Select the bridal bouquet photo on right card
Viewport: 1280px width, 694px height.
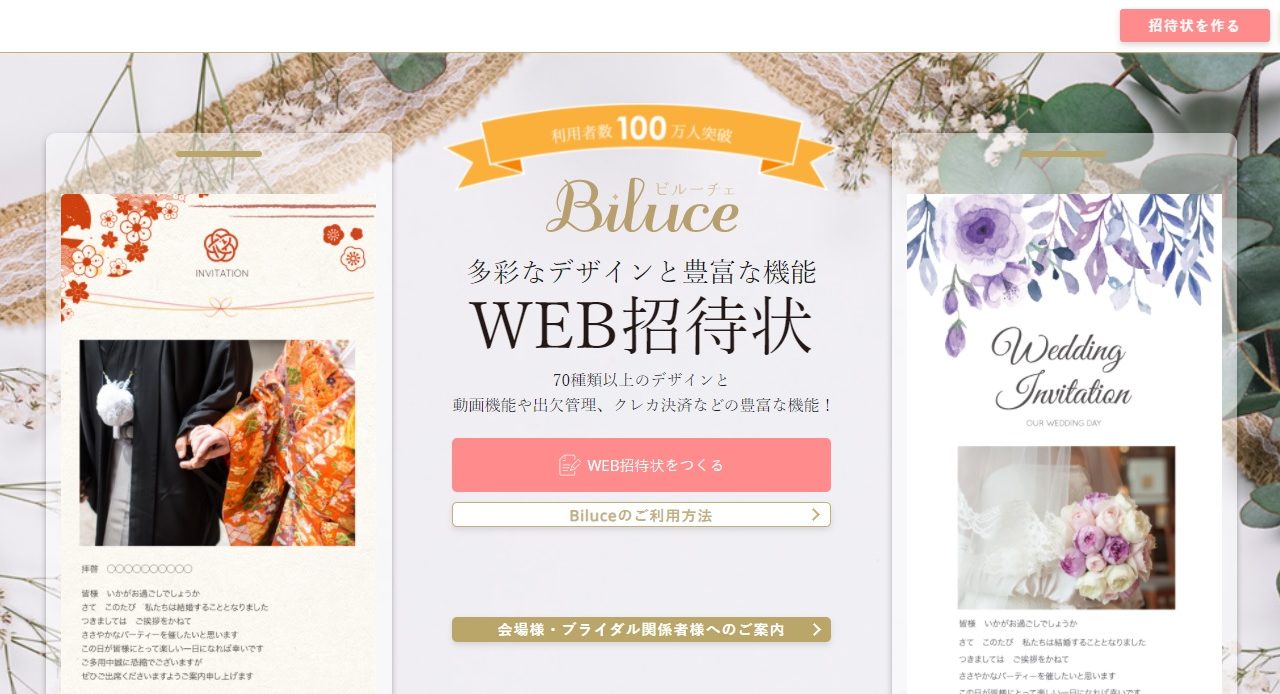click(1066, 527)
